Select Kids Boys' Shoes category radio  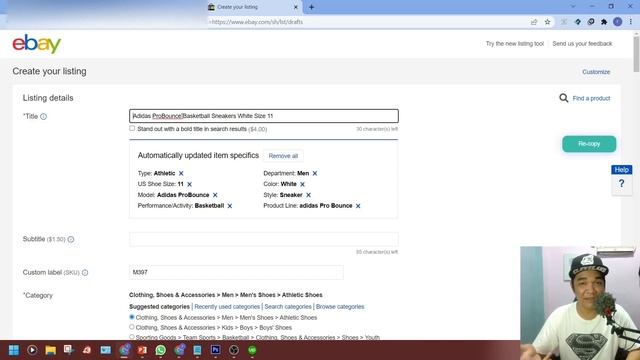(x=131, y=327)
